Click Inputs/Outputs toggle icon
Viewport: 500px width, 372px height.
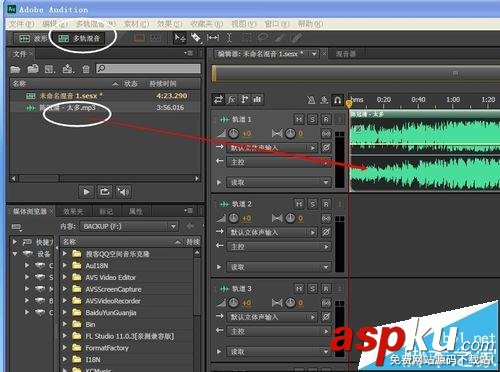pyautogui.click(x=219, y=99)
